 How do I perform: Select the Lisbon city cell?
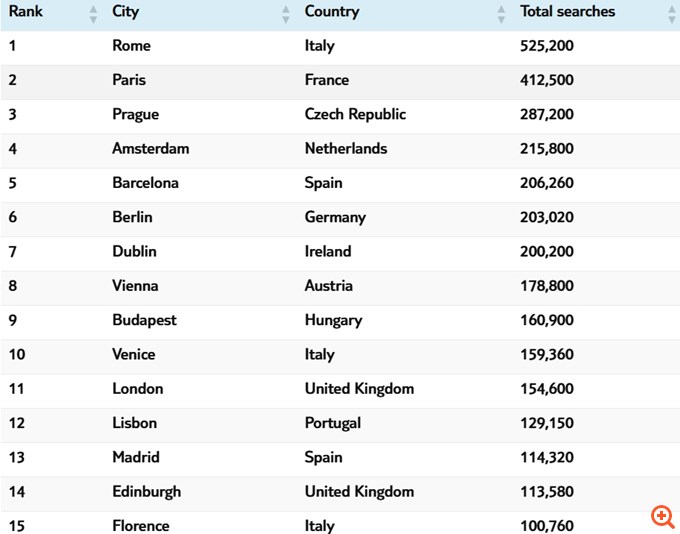tap(135, 423)
